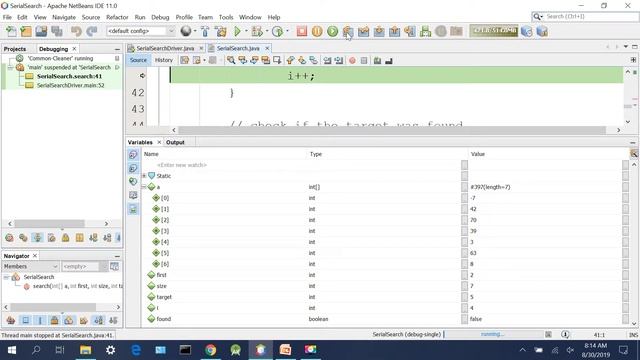The width and height of the screenshot is (640, 360).
Task: Toggle the third Variables sidebar button
Action: click(x=133, y=181)
